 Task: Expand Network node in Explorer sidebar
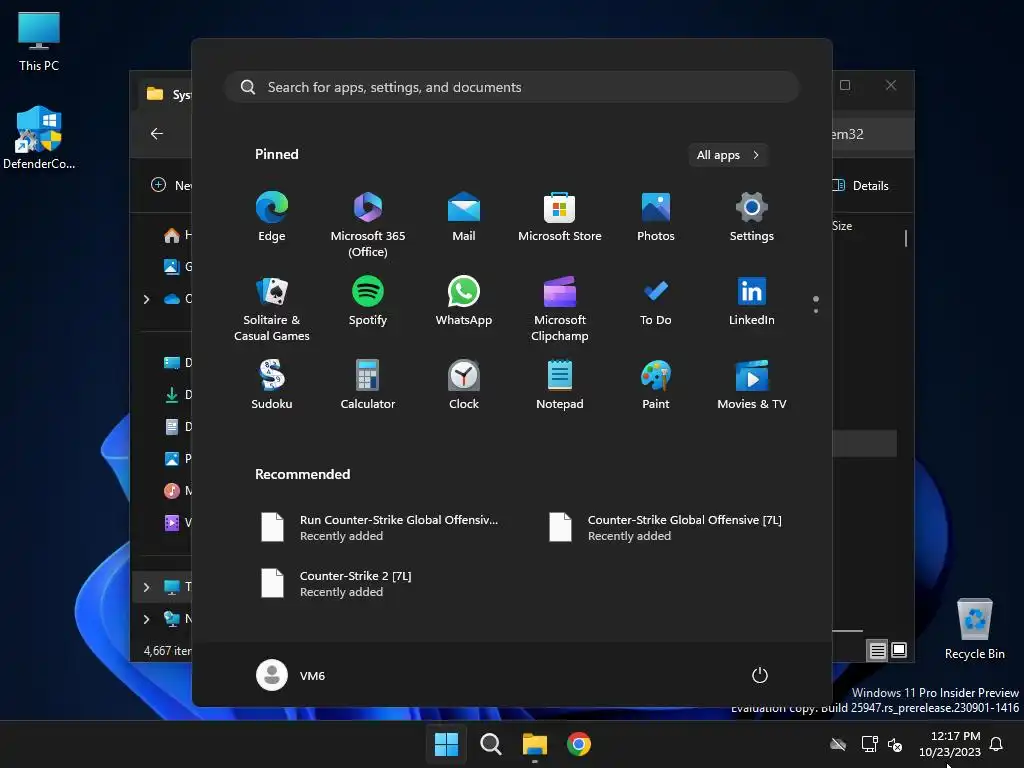[146, 619]
